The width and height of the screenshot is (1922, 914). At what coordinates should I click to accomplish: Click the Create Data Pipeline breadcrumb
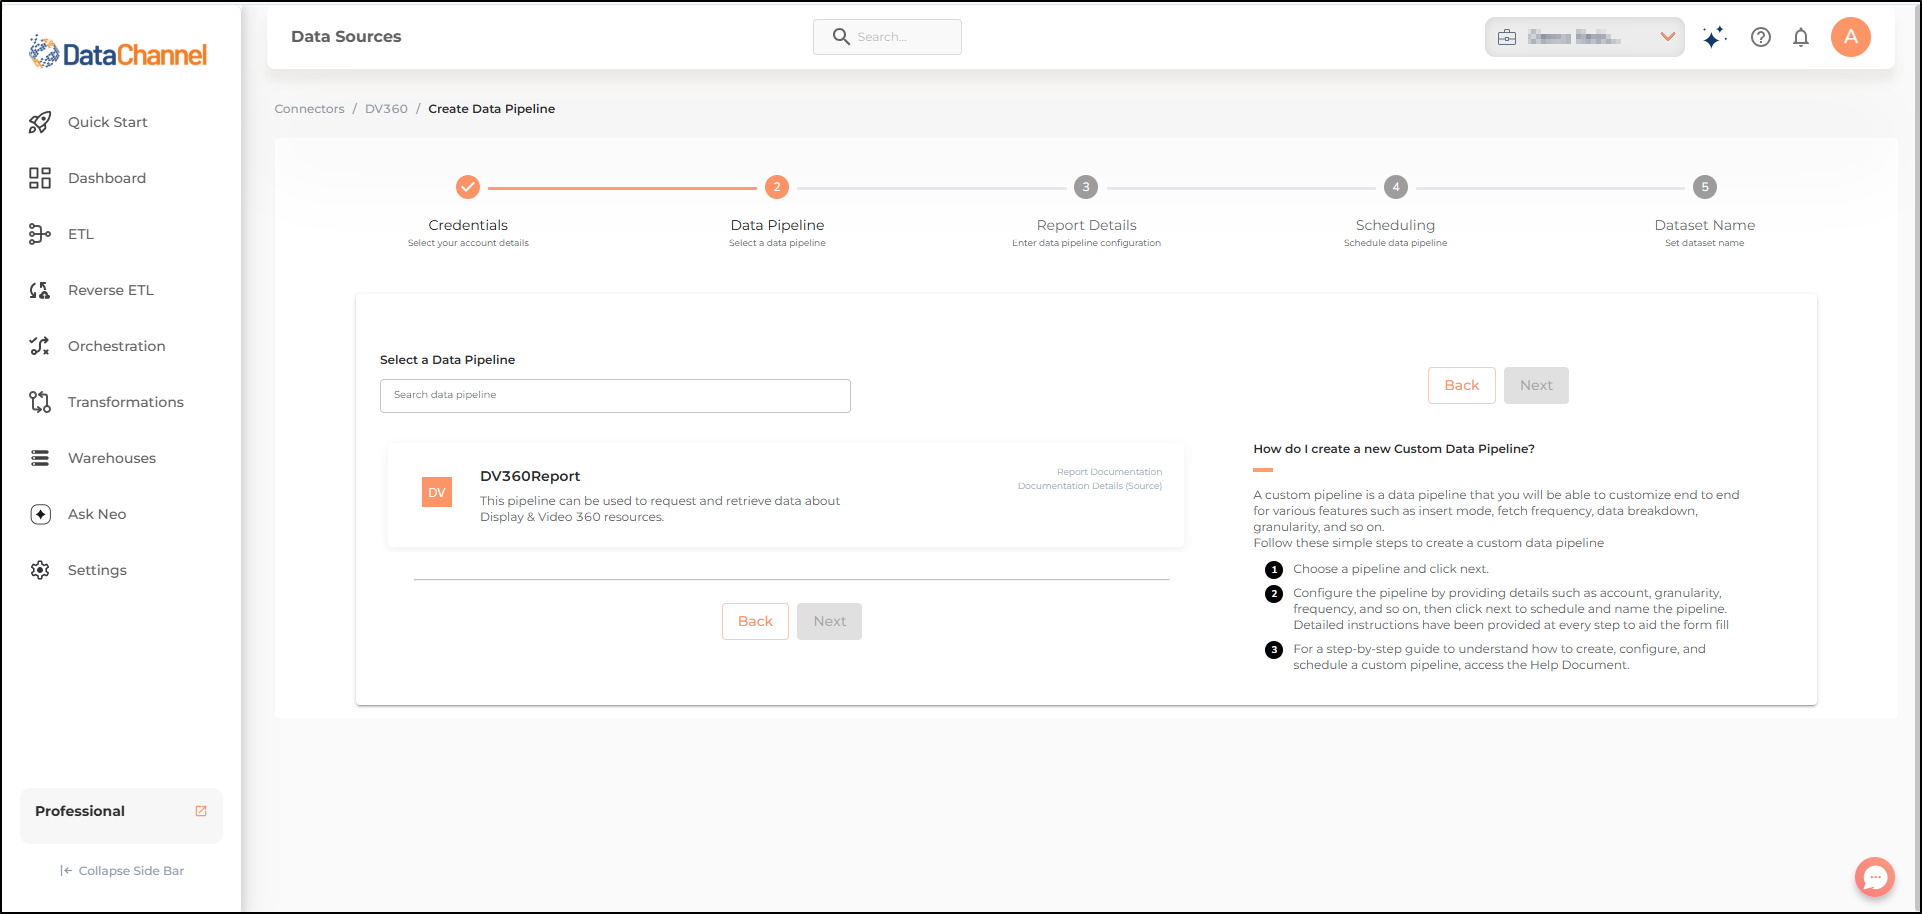(x=492, y=109)
